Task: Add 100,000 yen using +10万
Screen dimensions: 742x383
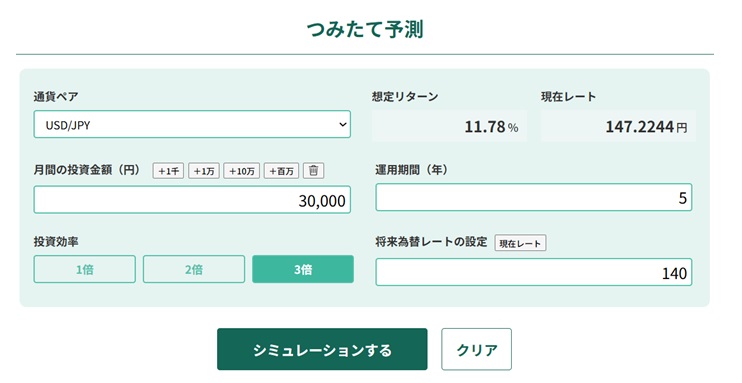Action: pyautogui.click(x=242, y=170)
